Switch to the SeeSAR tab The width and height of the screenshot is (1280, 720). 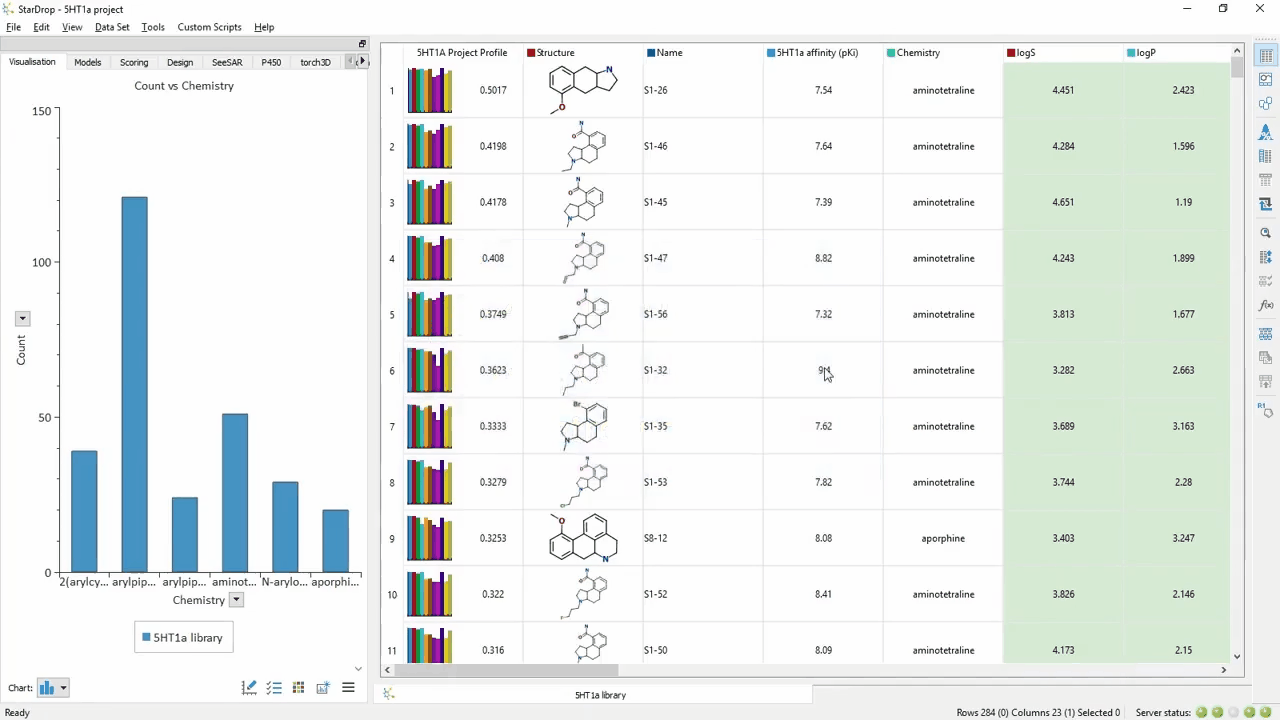(x=226, y=62)
